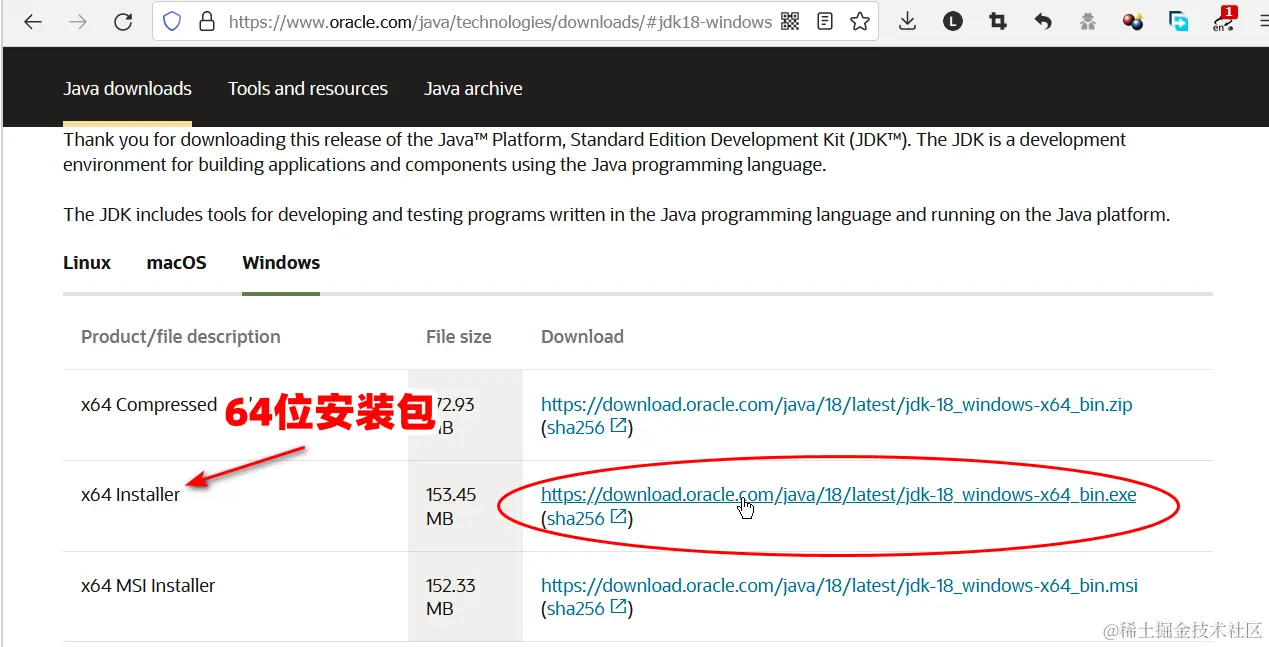Open external sha256 icon for zip file

[619, 427]
